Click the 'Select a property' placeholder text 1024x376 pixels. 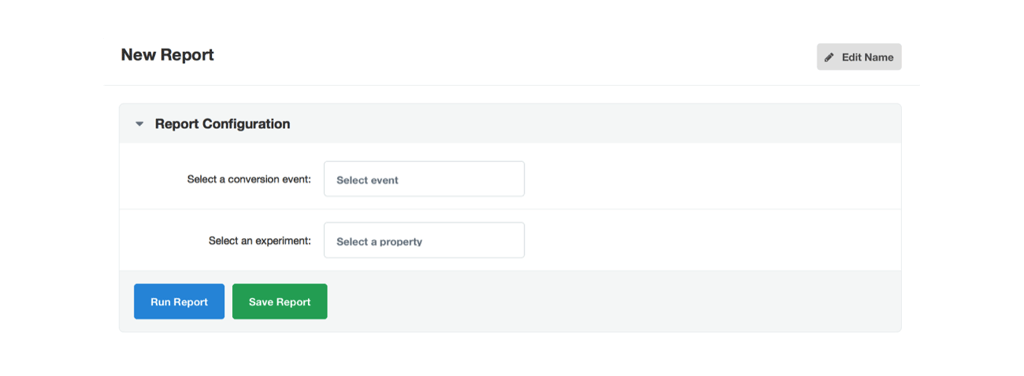coord(379,242)
